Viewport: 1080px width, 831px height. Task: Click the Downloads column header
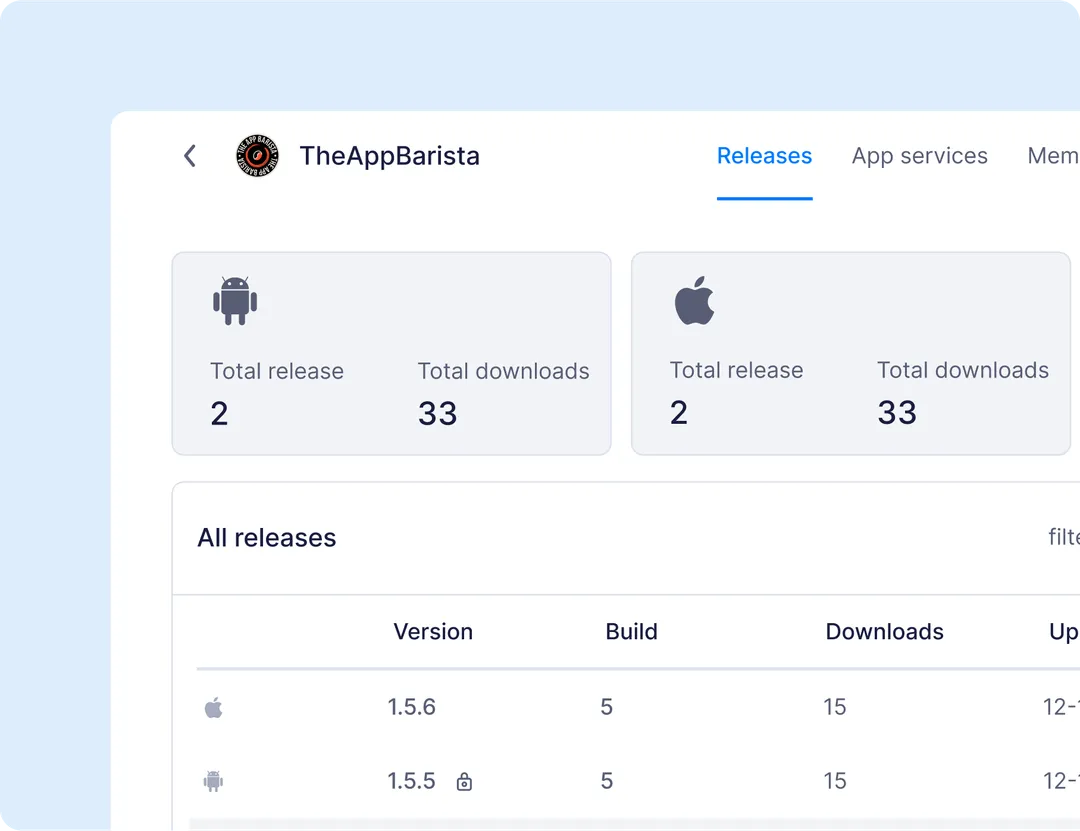[x=884, y=631]
